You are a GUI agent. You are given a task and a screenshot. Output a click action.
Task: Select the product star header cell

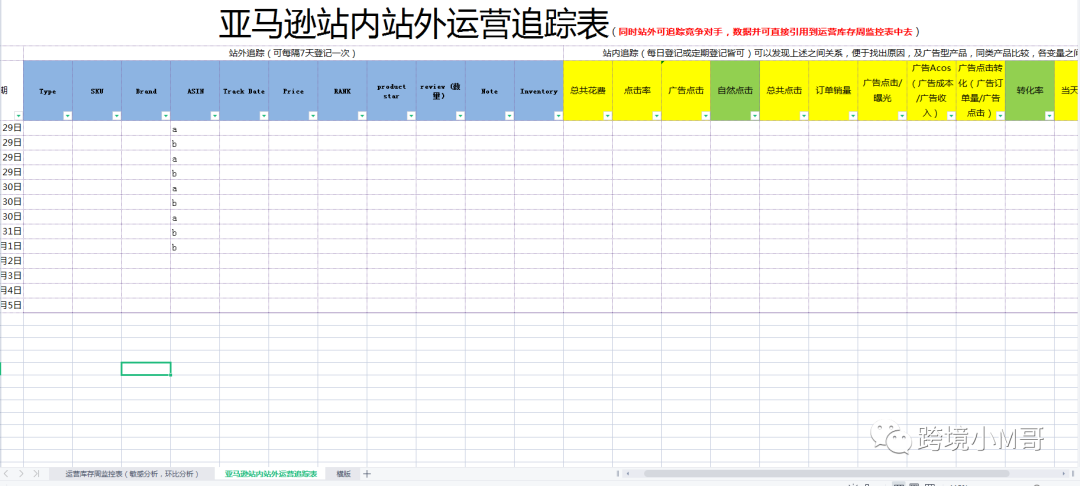click(x=391, y=91)
